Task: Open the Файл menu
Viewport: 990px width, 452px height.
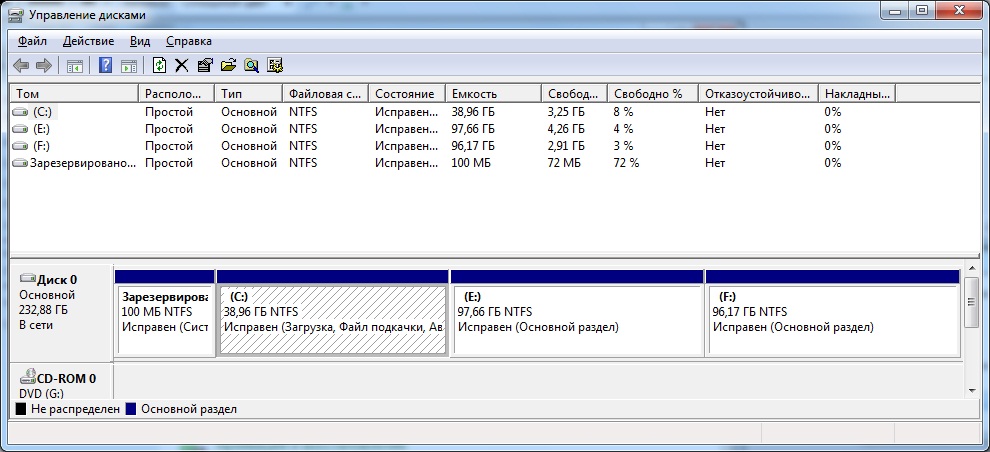Action: (32, 41)
